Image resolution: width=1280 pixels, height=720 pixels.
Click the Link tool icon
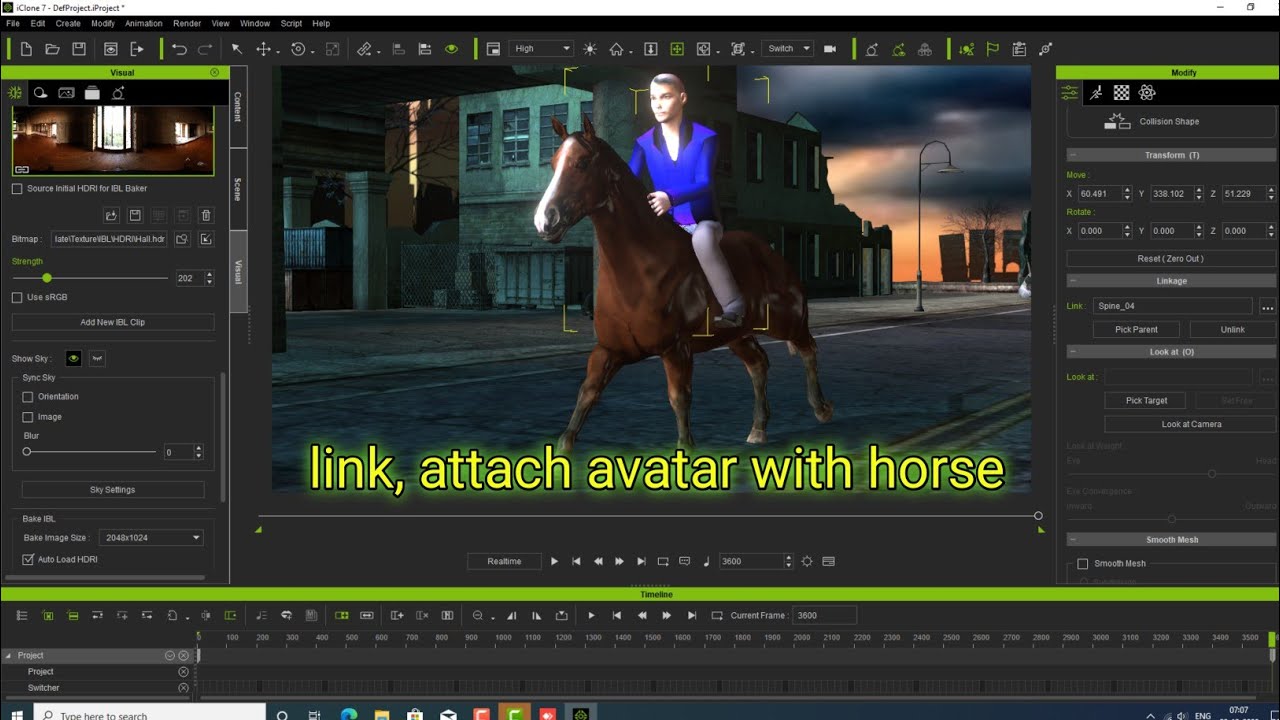click(x=365, y=49)
